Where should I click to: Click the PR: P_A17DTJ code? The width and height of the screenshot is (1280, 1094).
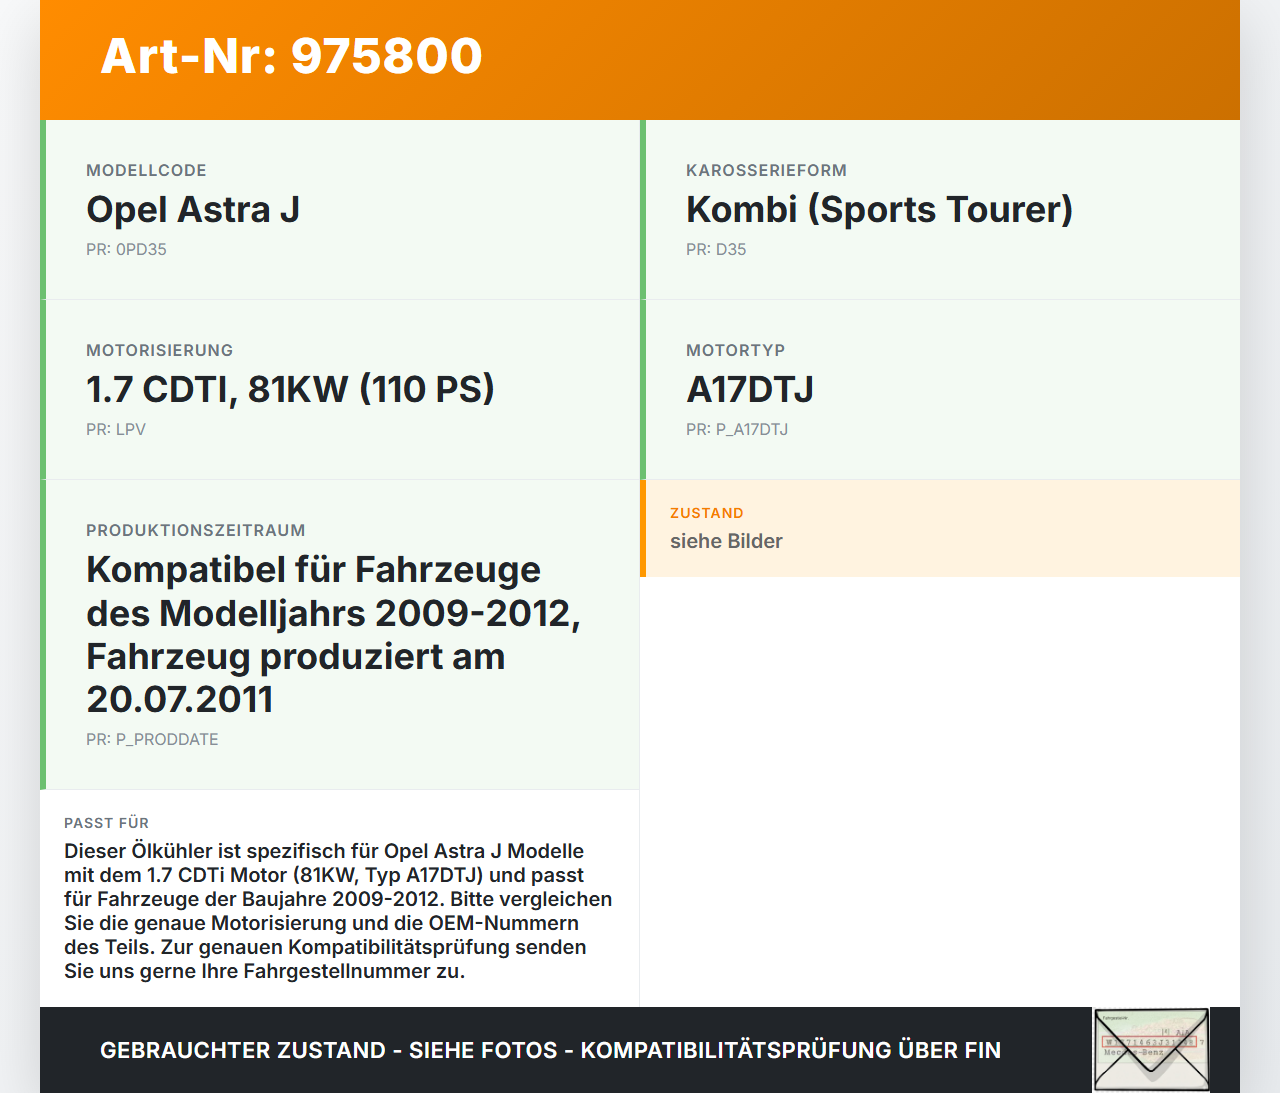737,429
